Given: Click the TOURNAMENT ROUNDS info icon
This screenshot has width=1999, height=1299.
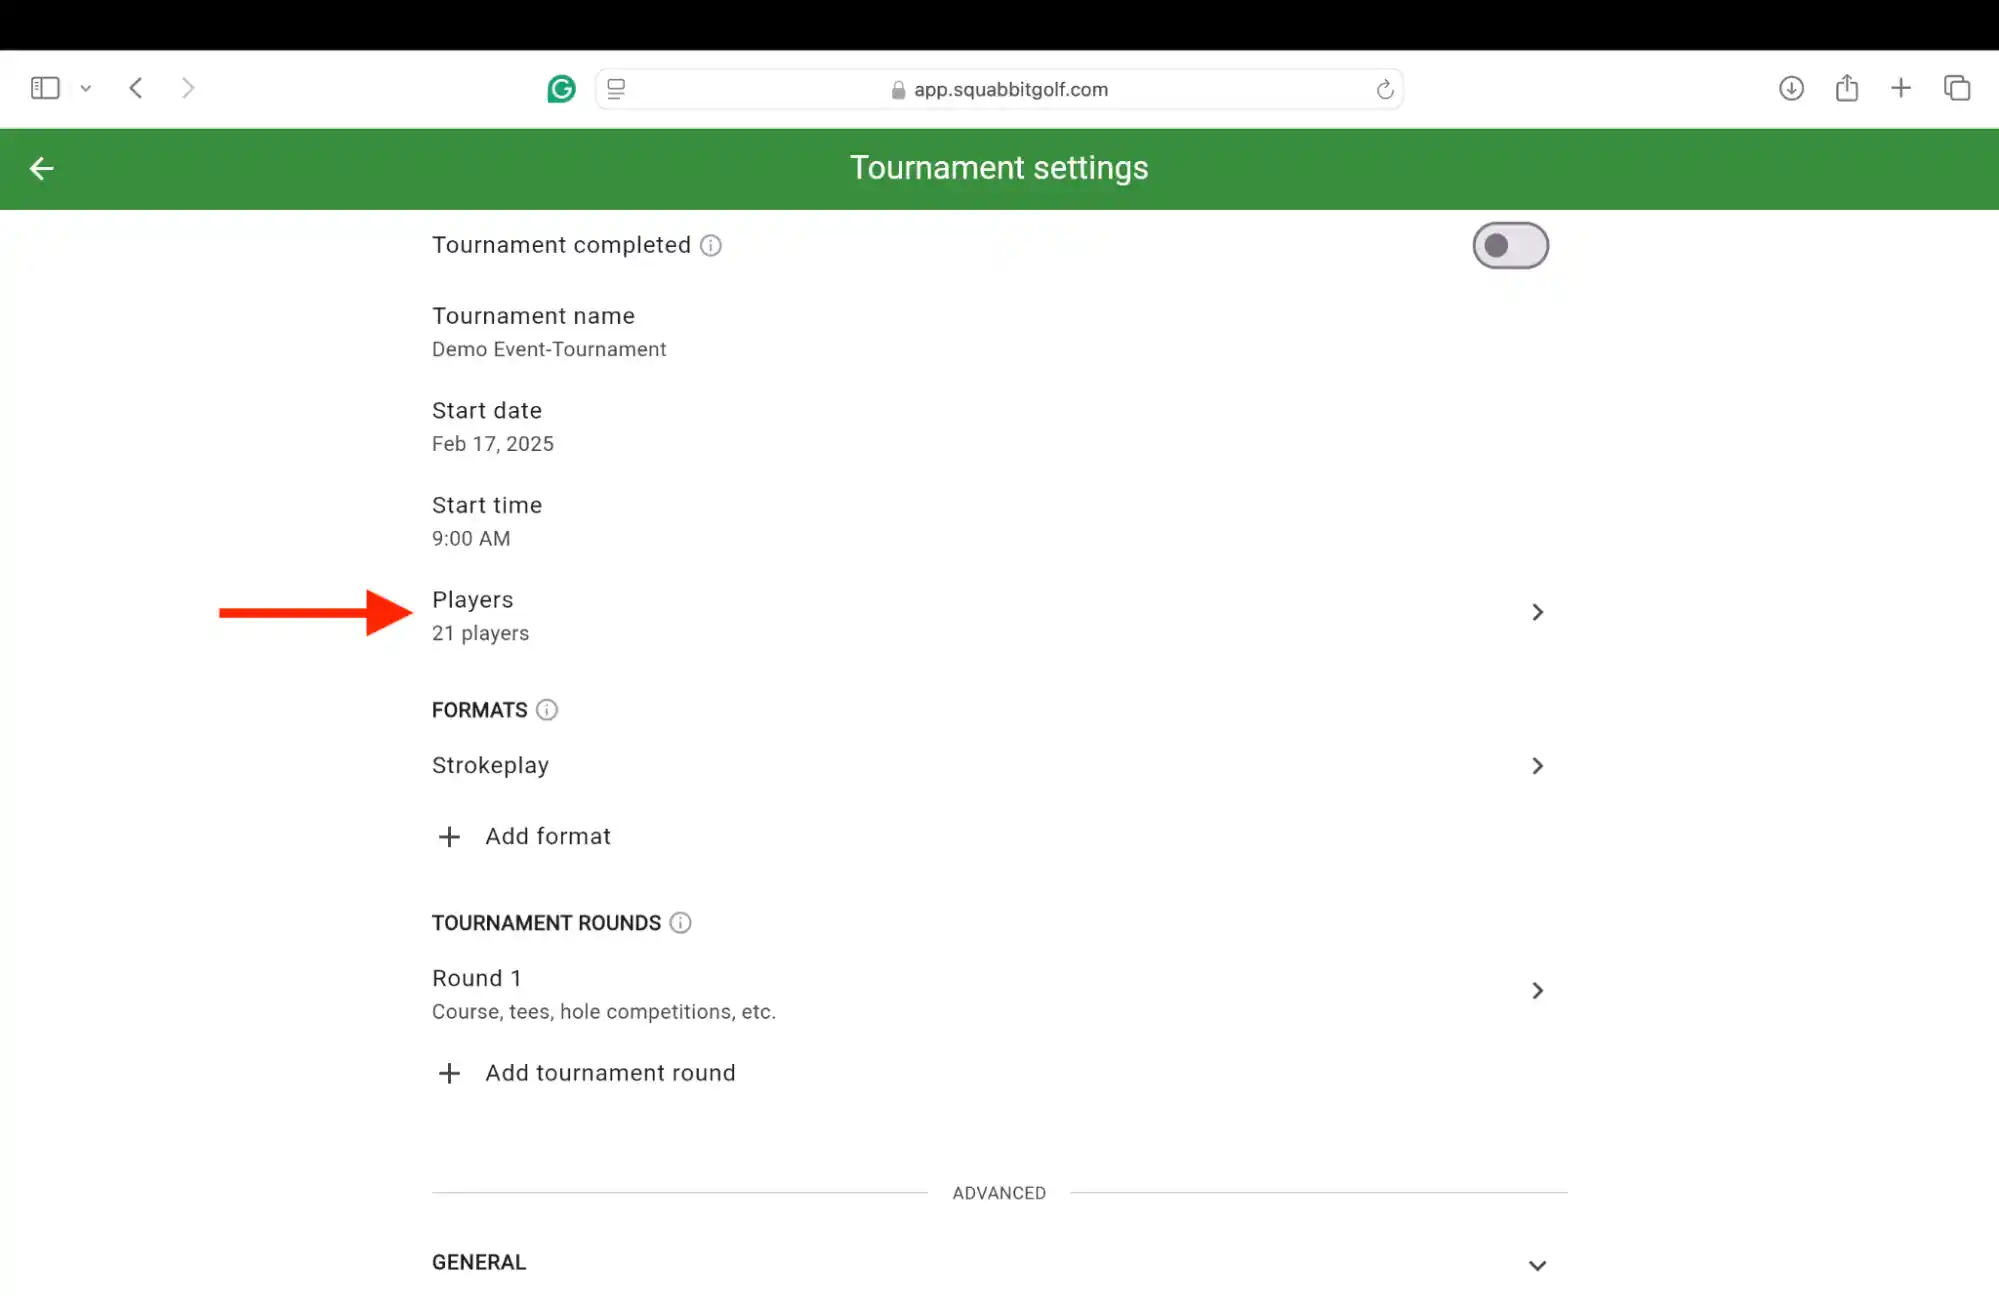Looking at the screenshot, I should [x=680, y=923].
